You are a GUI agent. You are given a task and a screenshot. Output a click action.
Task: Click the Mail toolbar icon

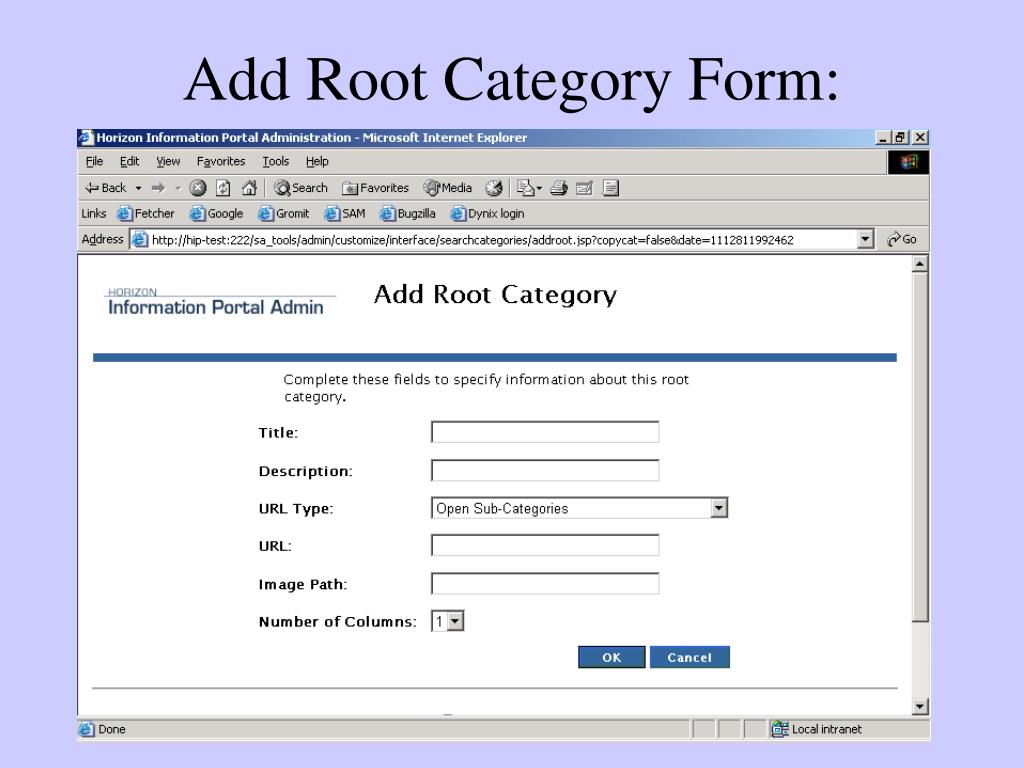point(525,188)
